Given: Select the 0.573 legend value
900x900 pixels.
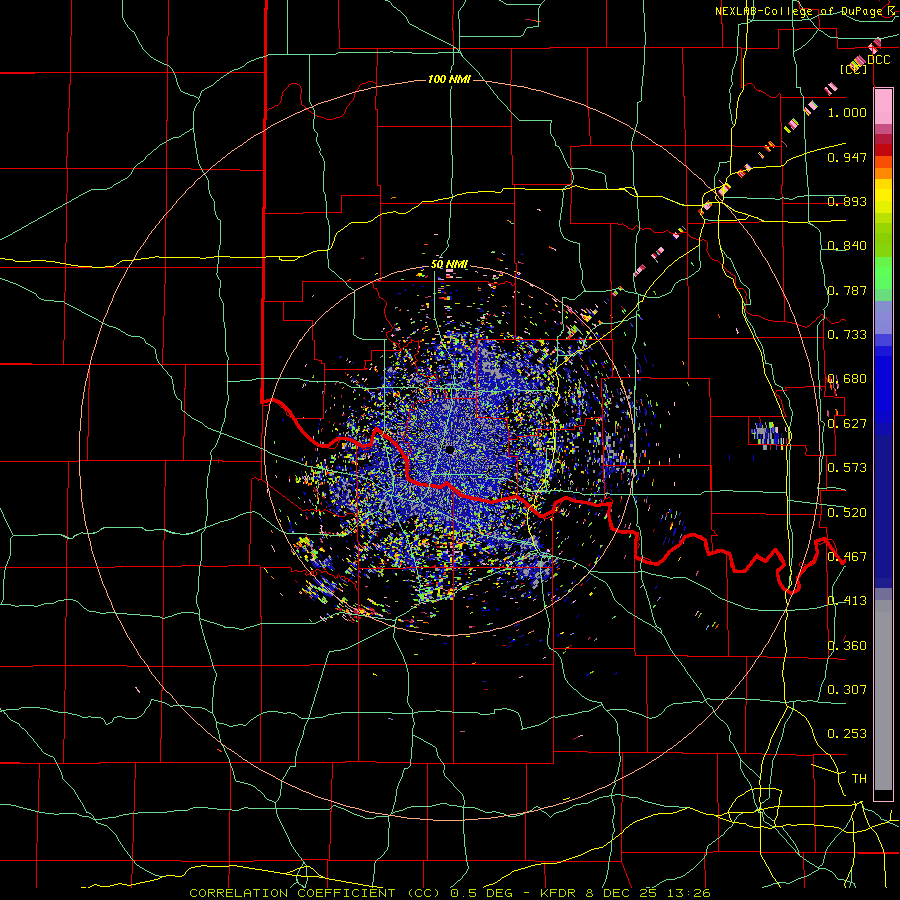Looking at the screenshot, I should (x=847, y=467).
